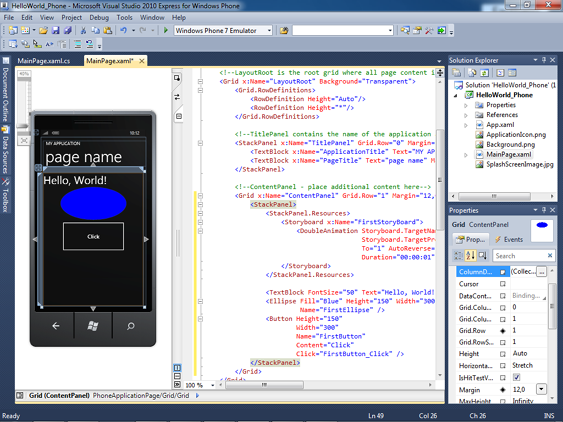Select MainPage.xaml in Solution Explorer
The image size is (563, 422).
point(508,154)
